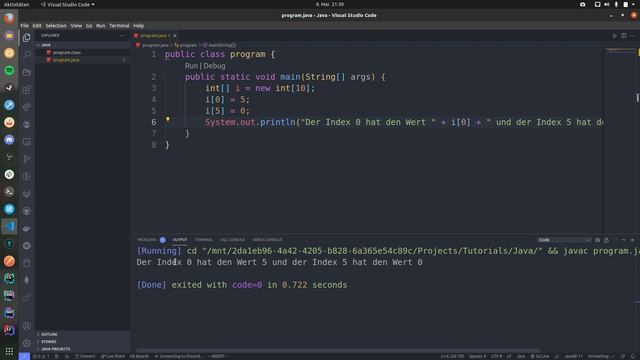Toggle output scroll lock icon
Viewport: 640px width, 360px height.
[606, 240]
